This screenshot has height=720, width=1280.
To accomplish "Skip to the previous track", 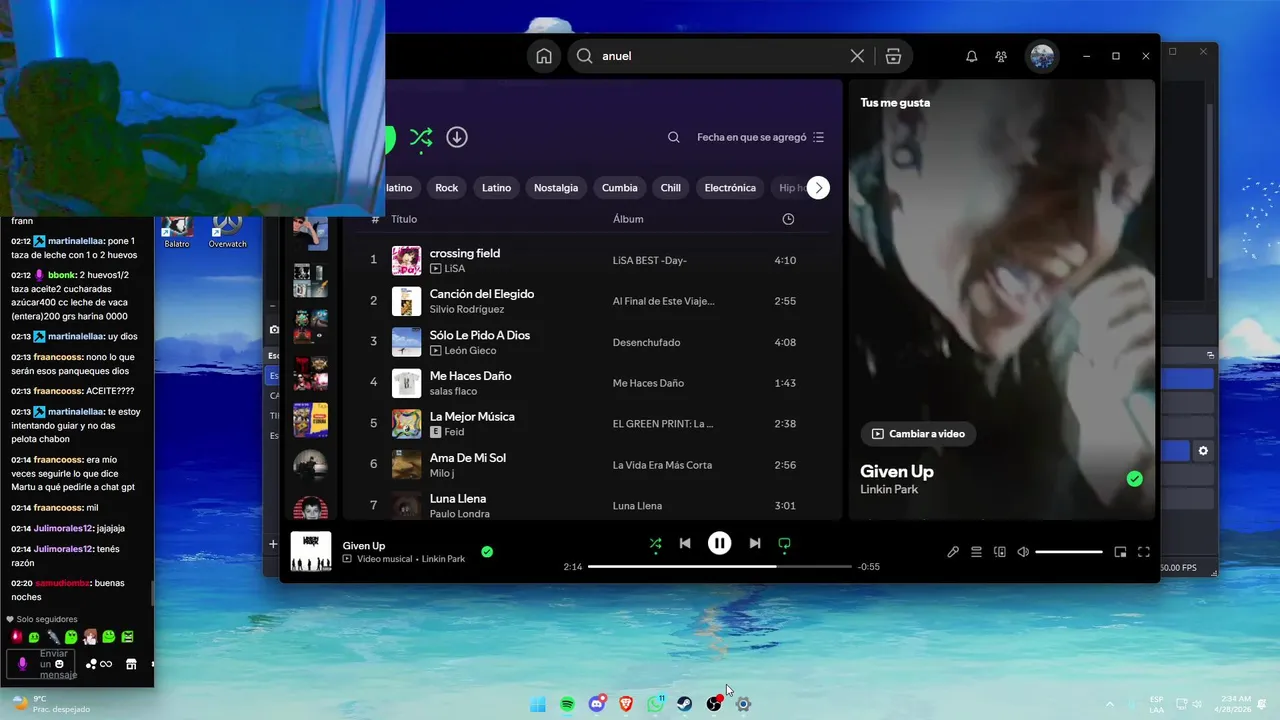I will click(685, 543).
